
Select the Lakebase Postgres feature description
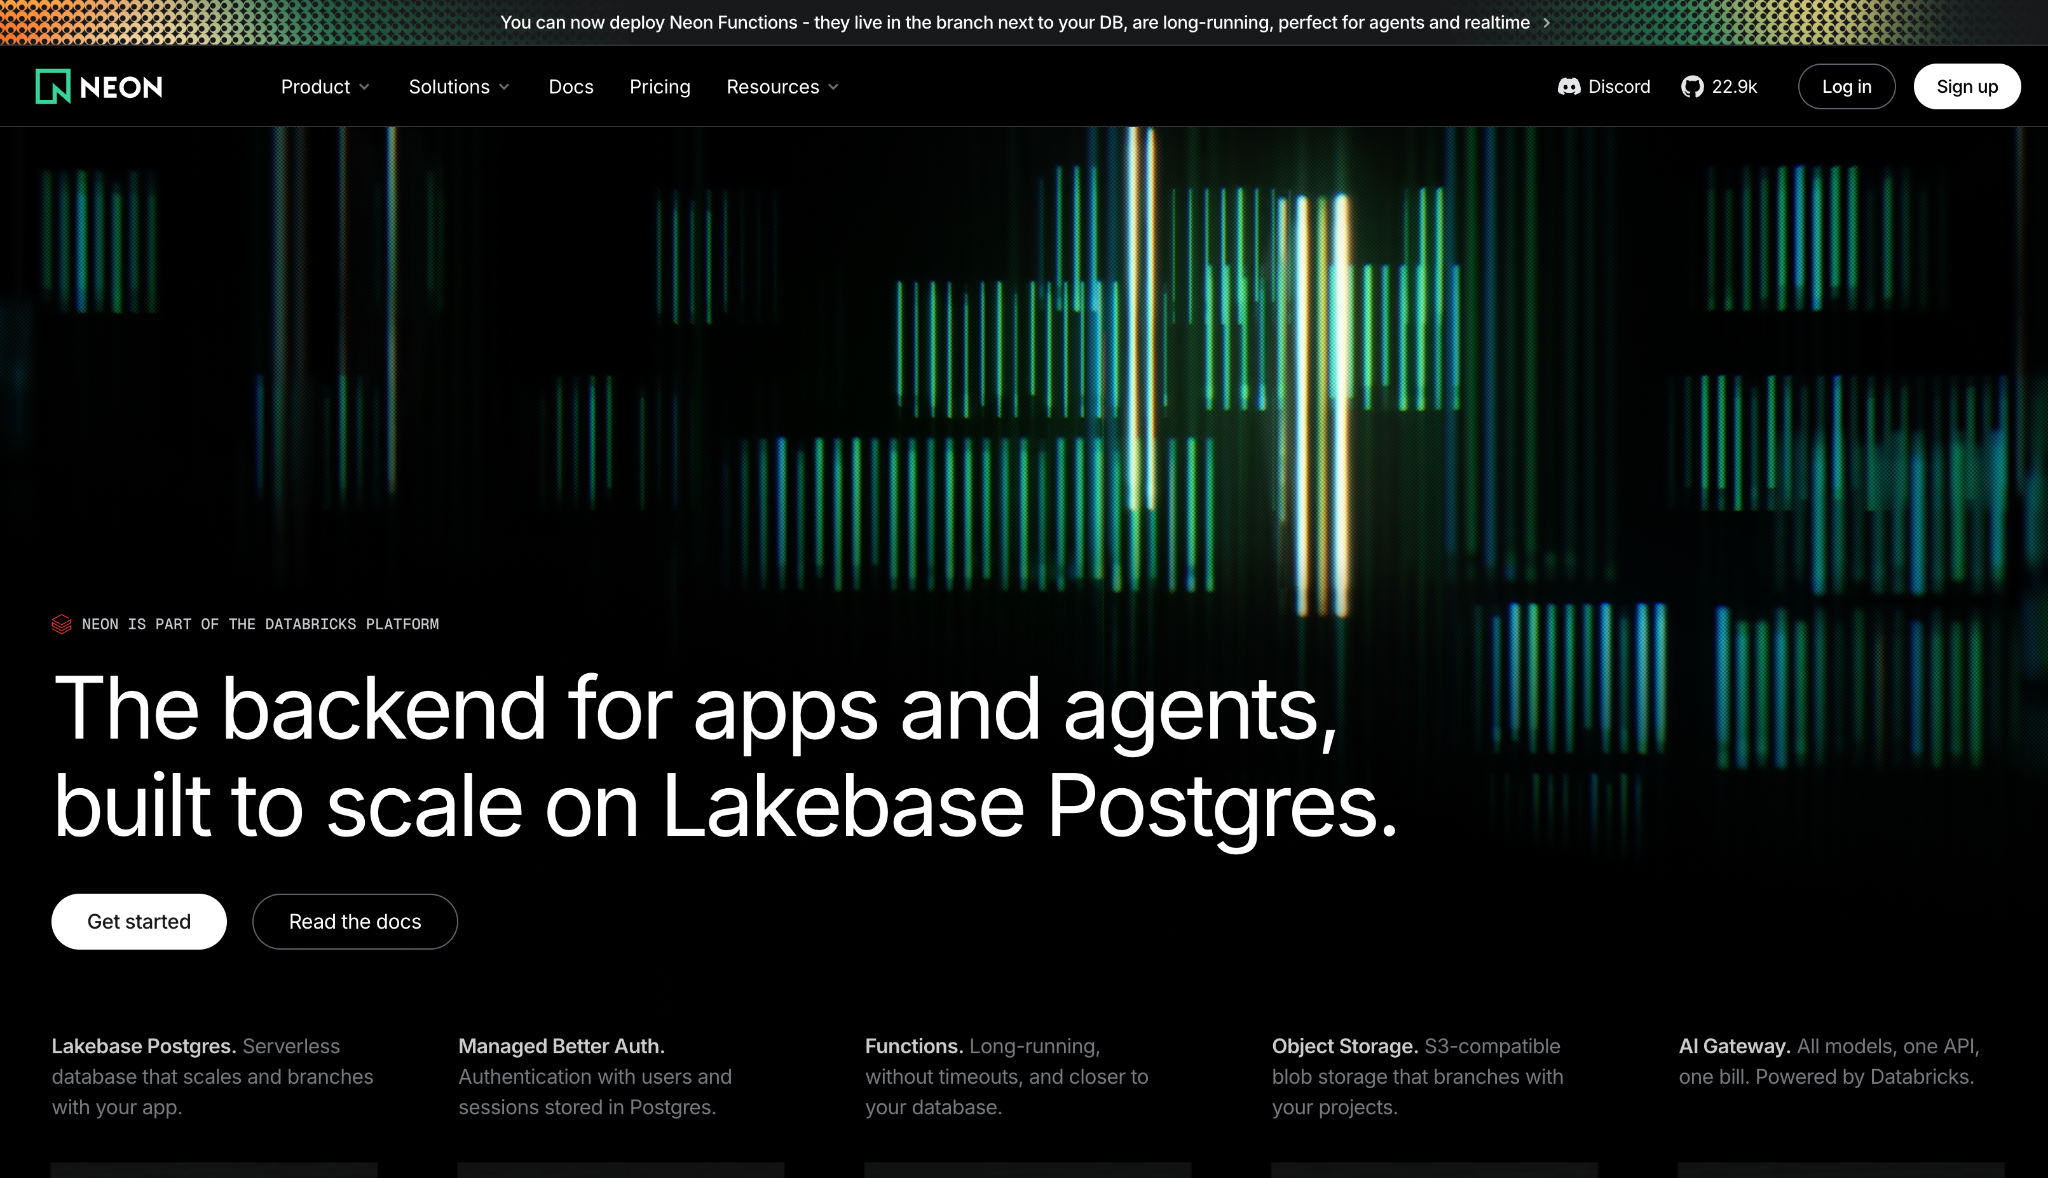pyautogui.click(x=213, y=1077)
